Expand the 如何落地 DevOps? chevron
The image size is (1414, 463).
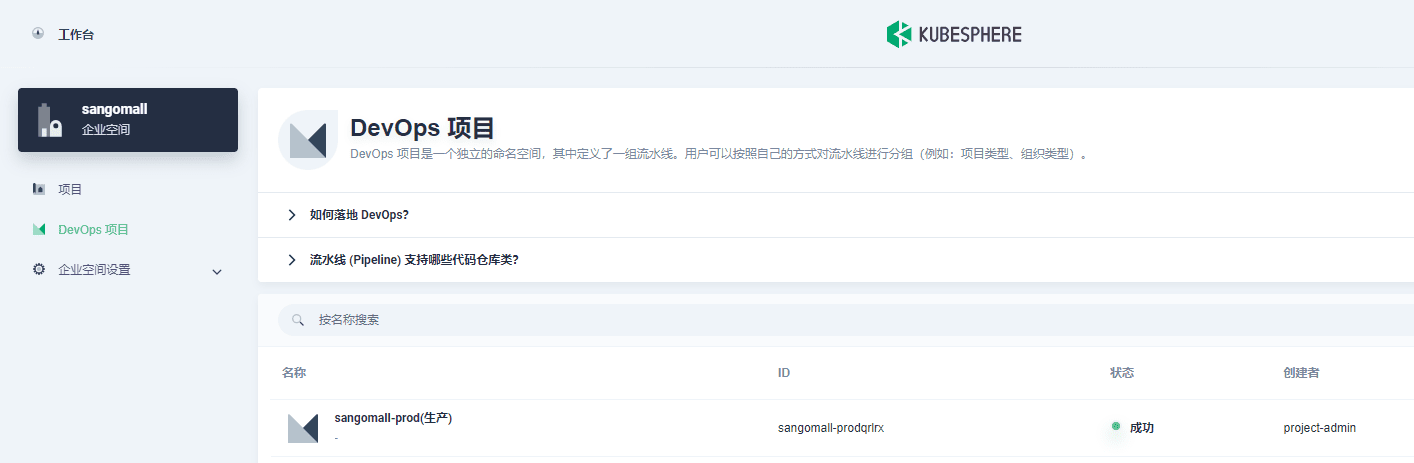pyautogui.click(x=291, y=215)
